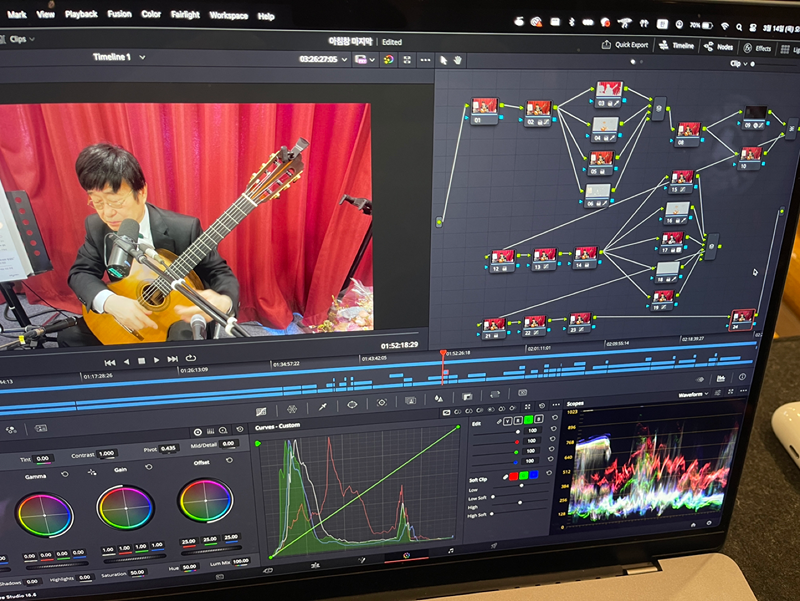Open the Fusion menu
The height and width of the screenshot is (601, 800).
119,14
